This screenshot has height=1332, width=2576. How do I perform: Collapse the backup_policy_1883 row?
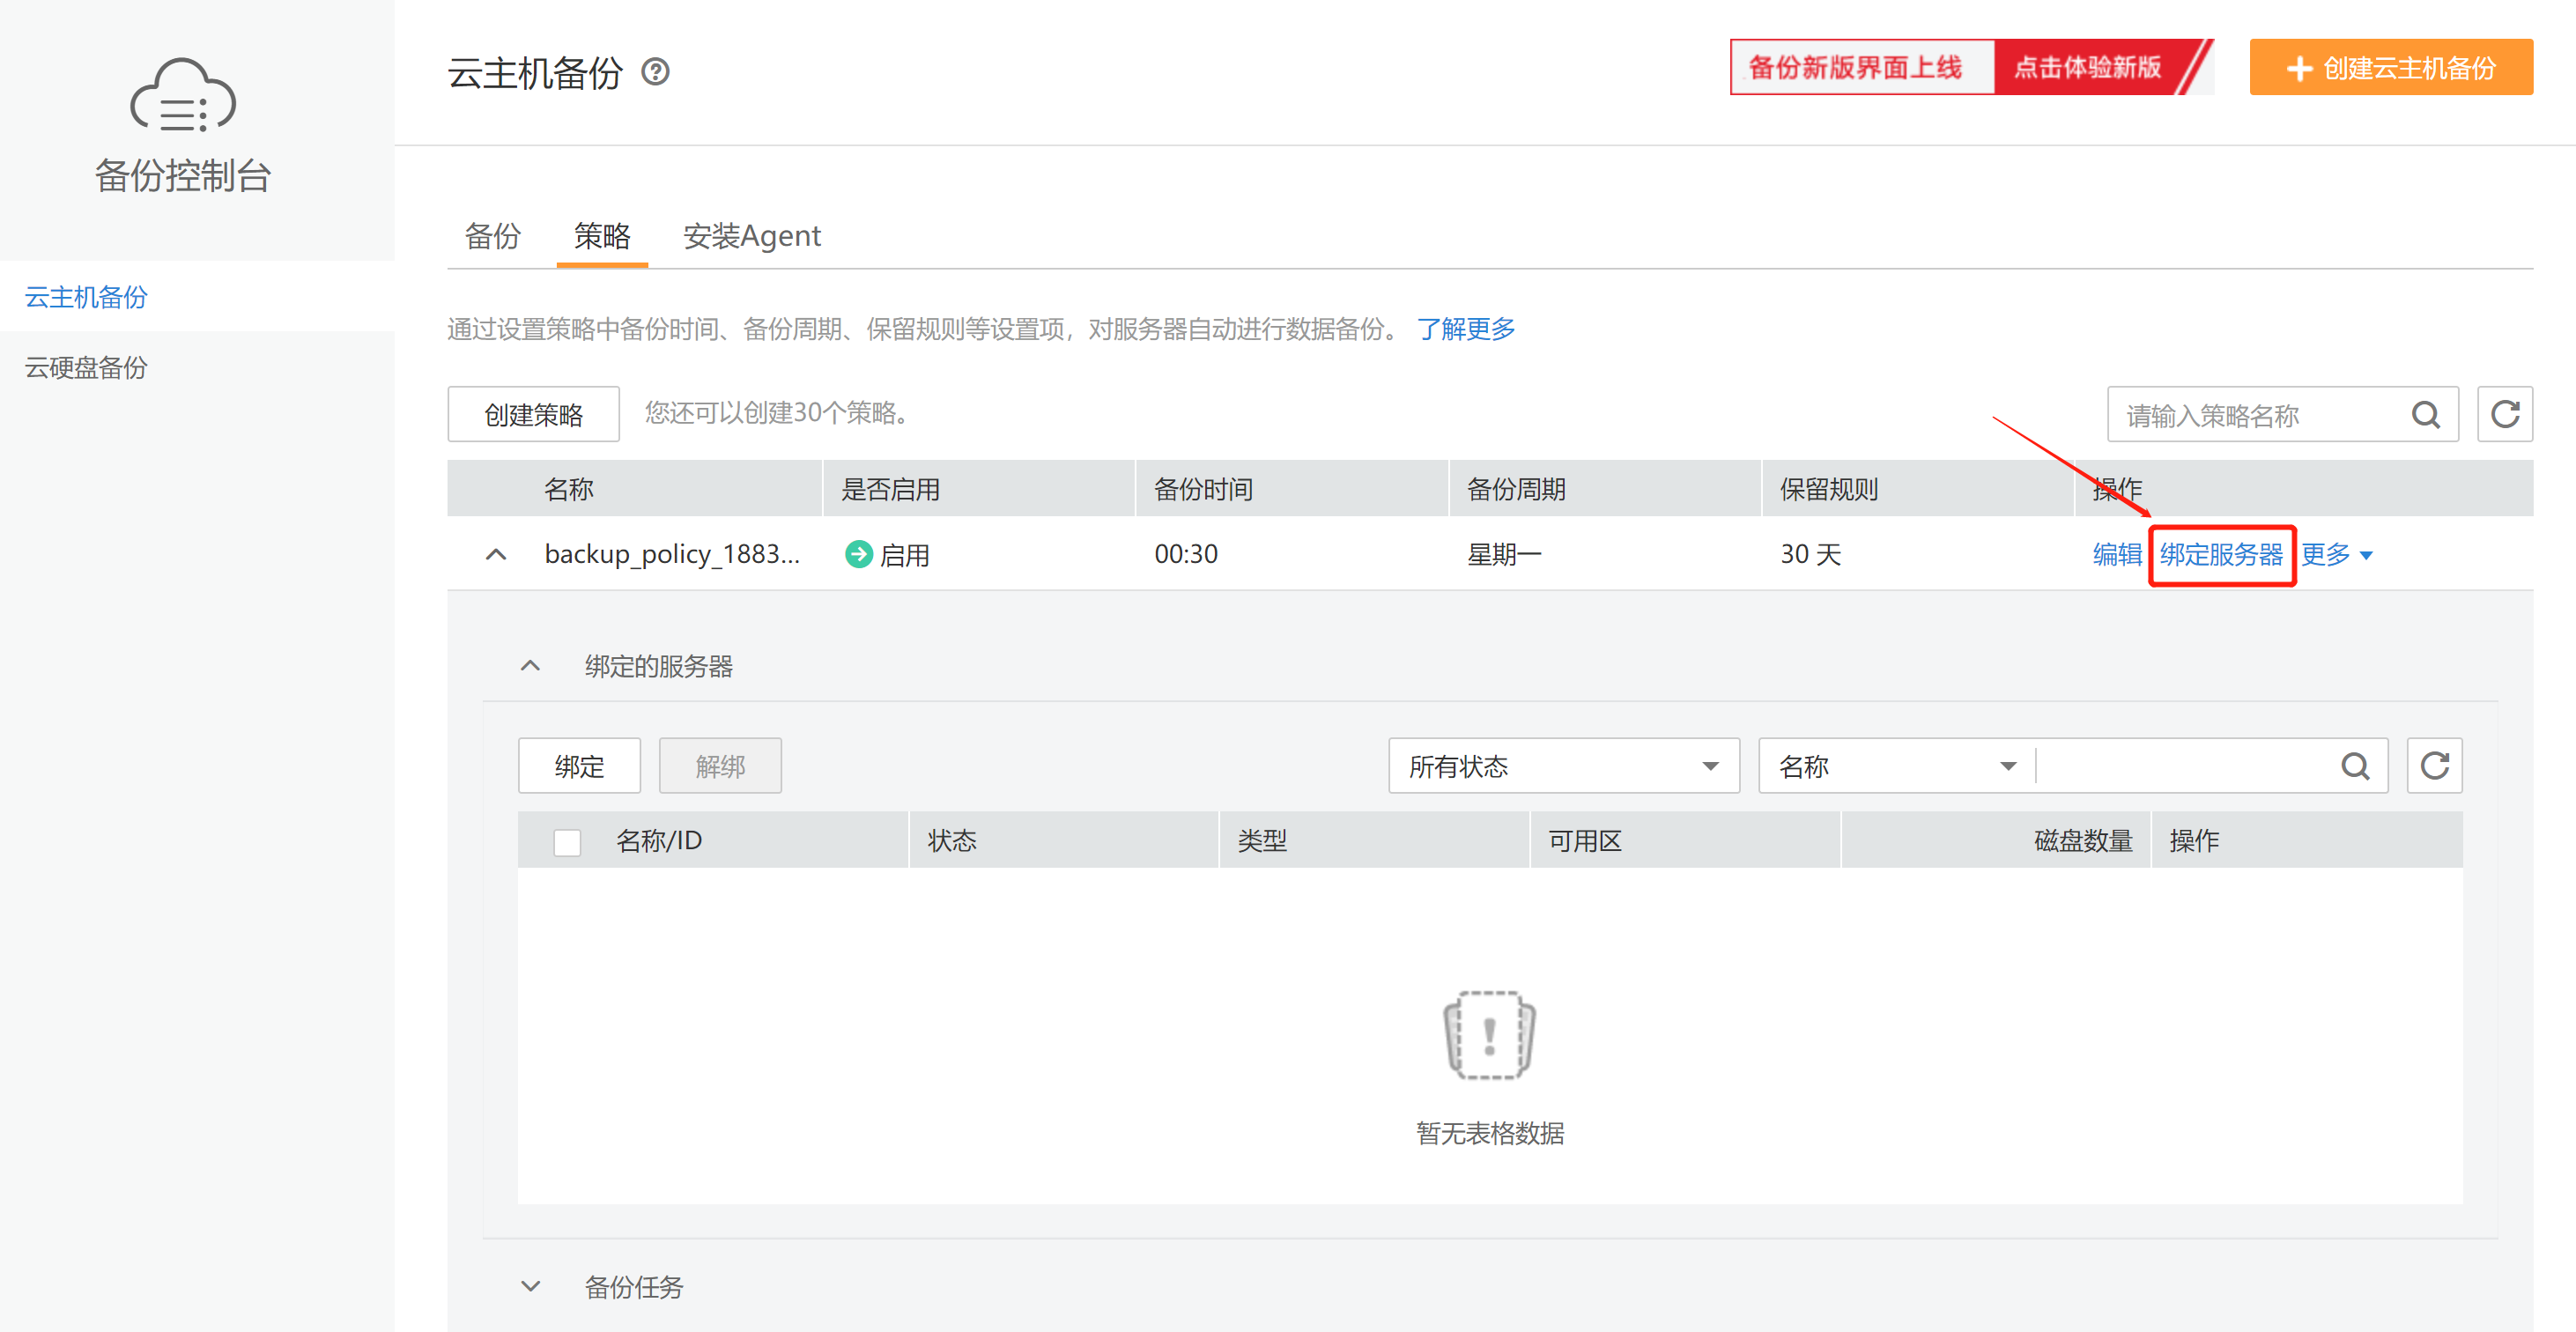(x=496, y=554)
